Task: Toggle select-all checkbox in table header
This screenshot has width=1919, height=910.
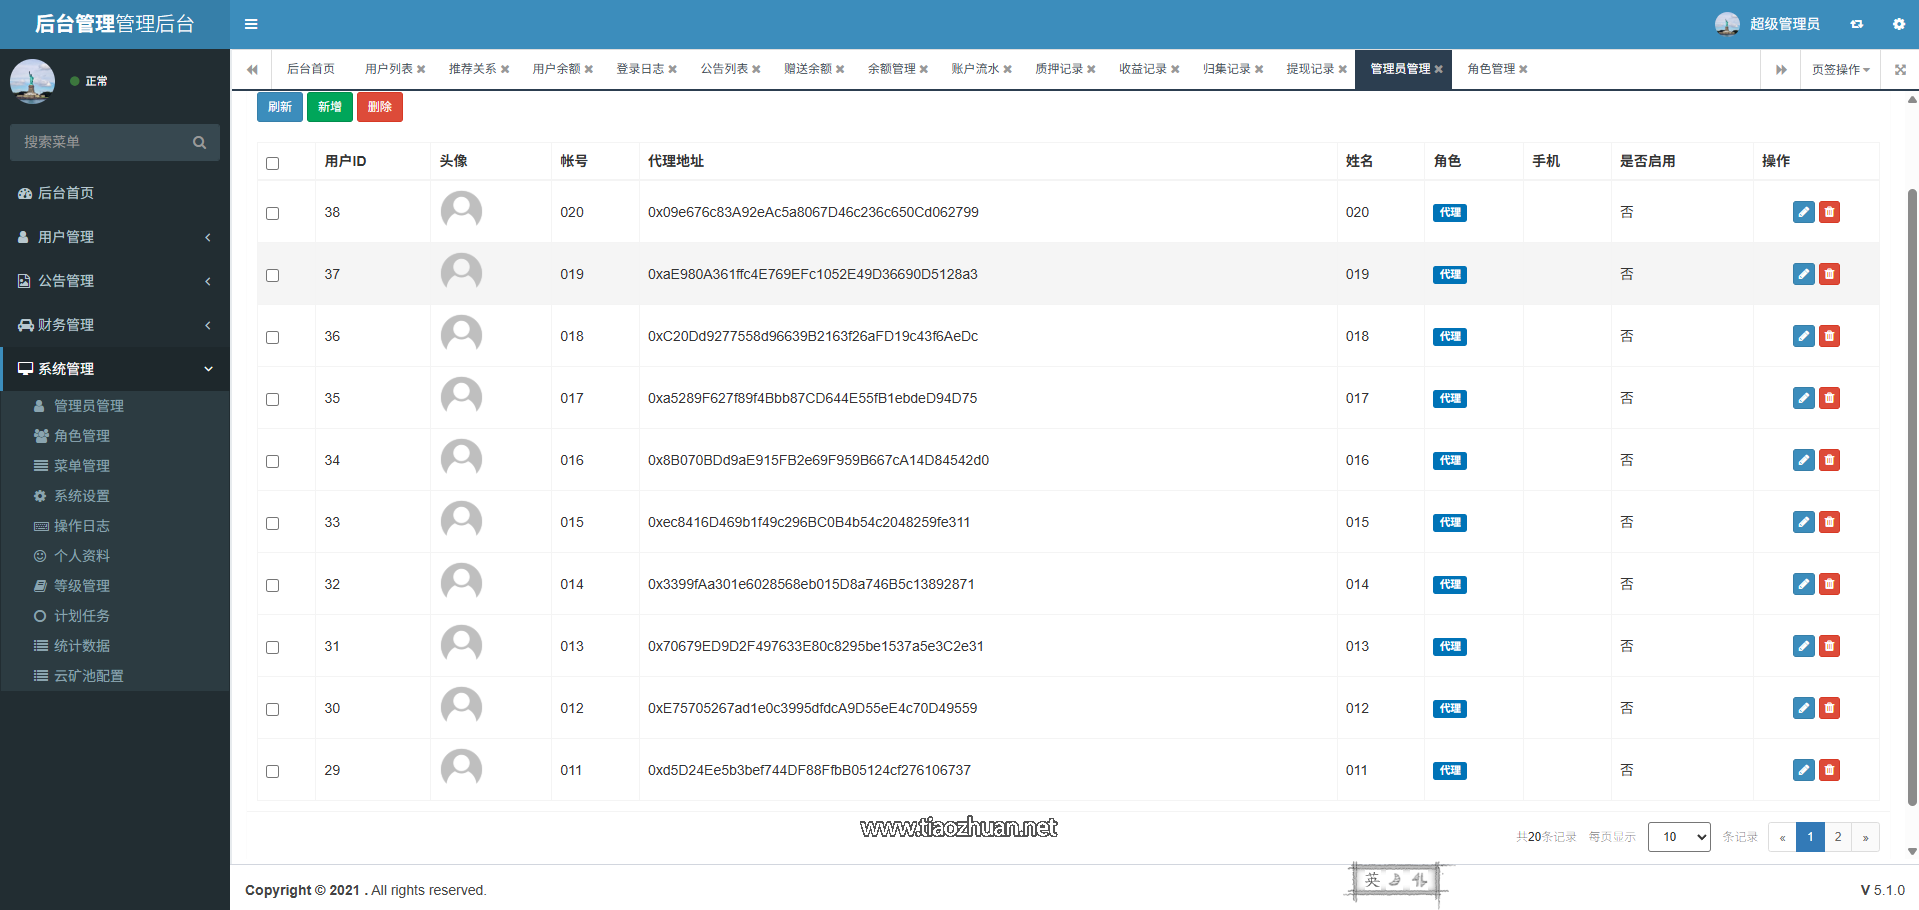Action: [x=272, y=163]
